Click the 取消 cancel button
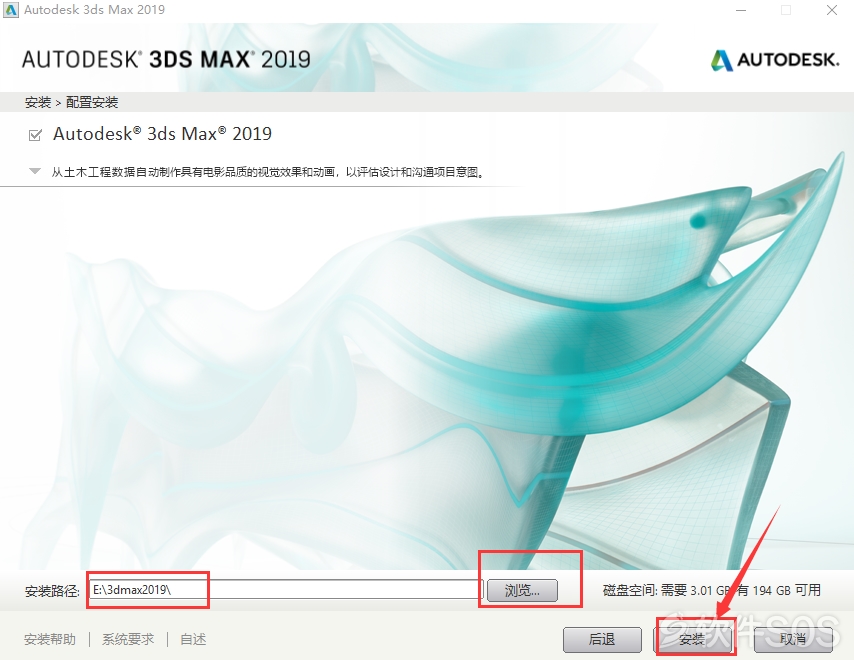 pyautogui.click(x=793, y=639)
